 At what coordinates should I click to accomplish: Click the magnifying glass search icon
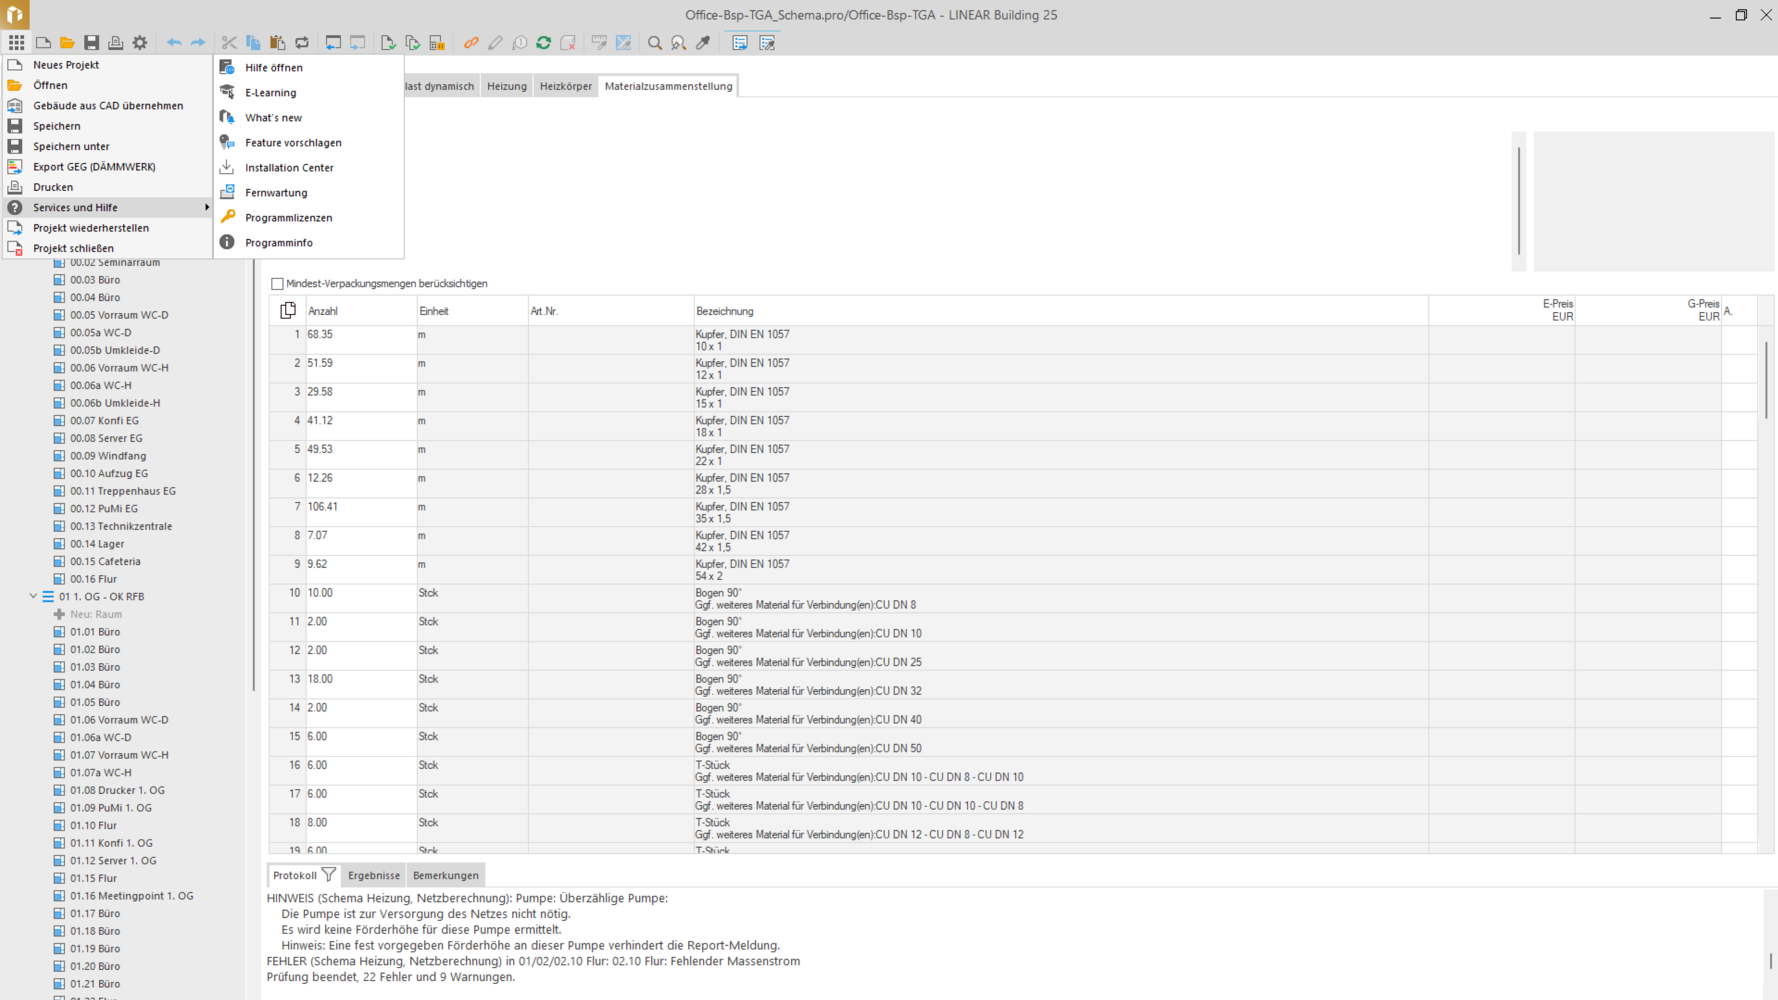pos(655,43)
